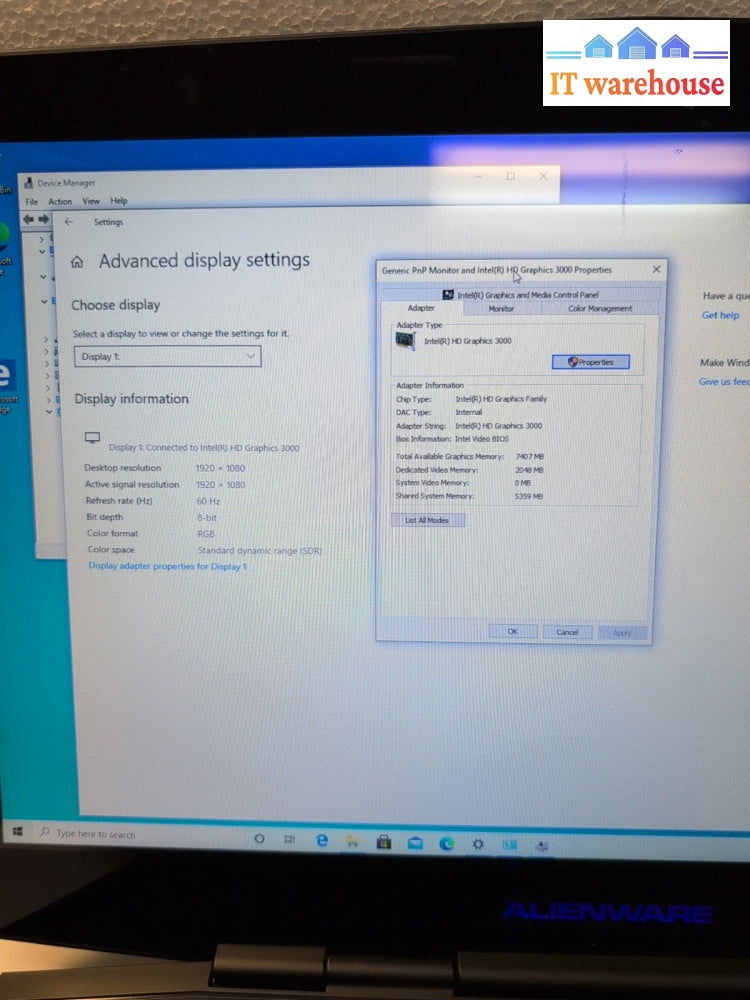Open Task View from the taskbar

(x=290, y=839)
